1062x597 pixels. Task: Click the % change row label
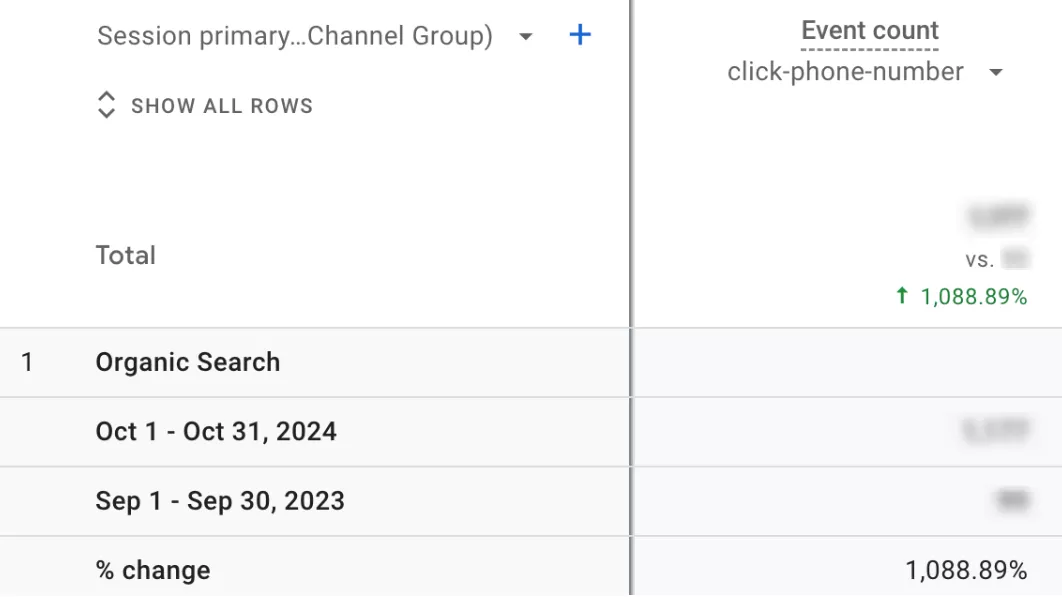coord(153,571)
